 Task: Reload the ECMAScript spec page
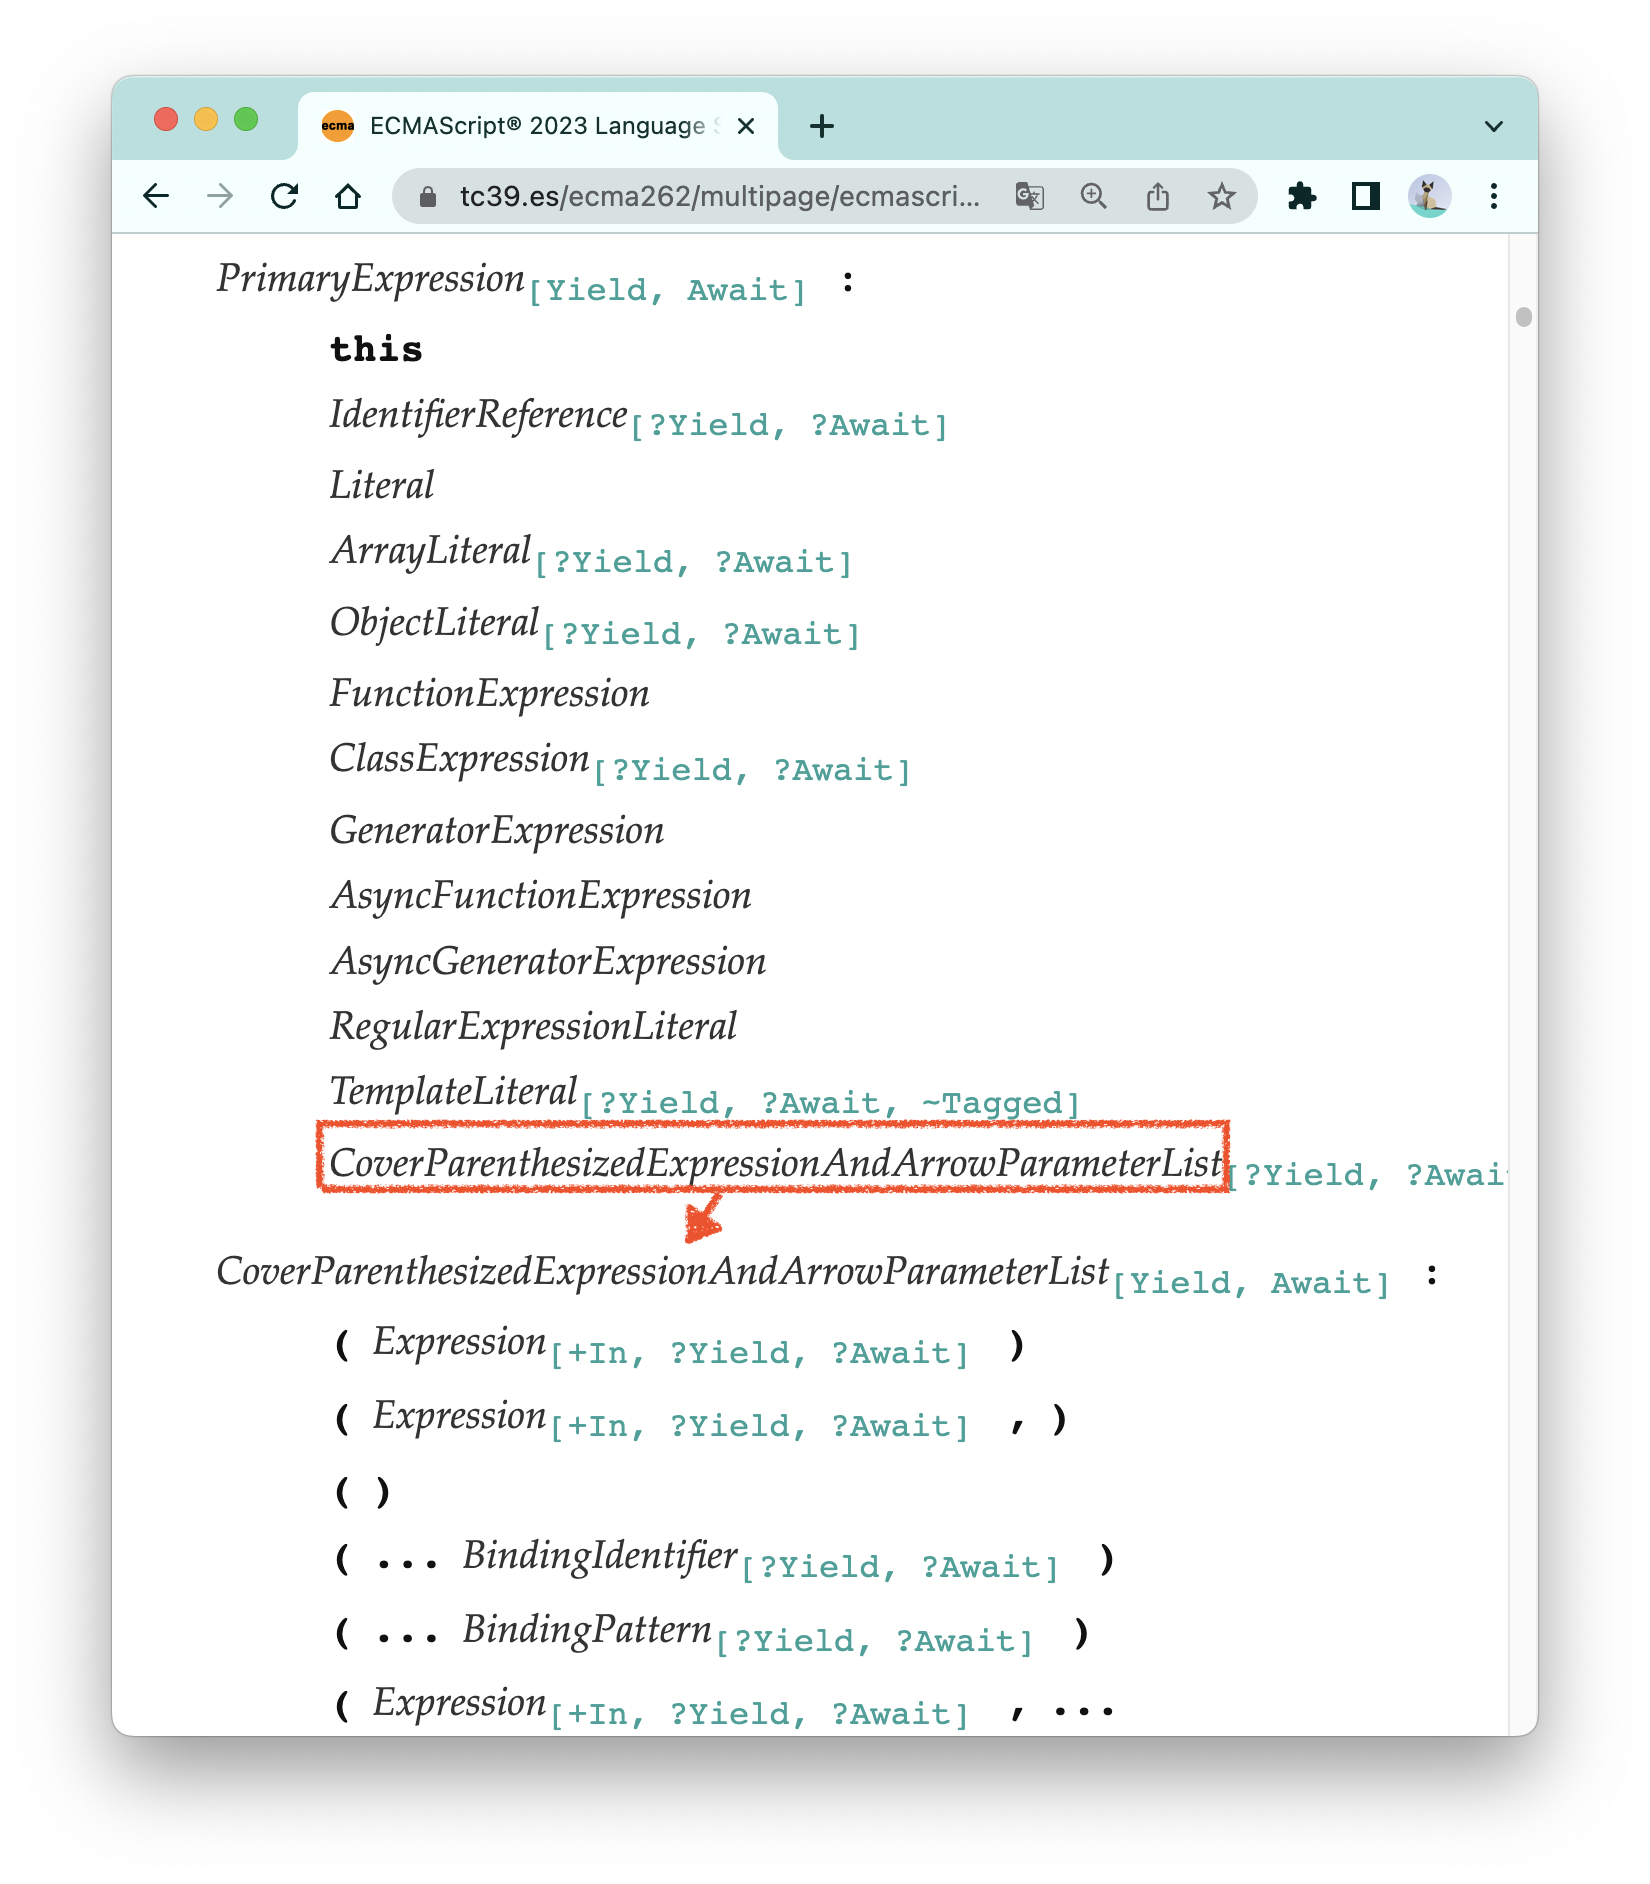(285, 196)
